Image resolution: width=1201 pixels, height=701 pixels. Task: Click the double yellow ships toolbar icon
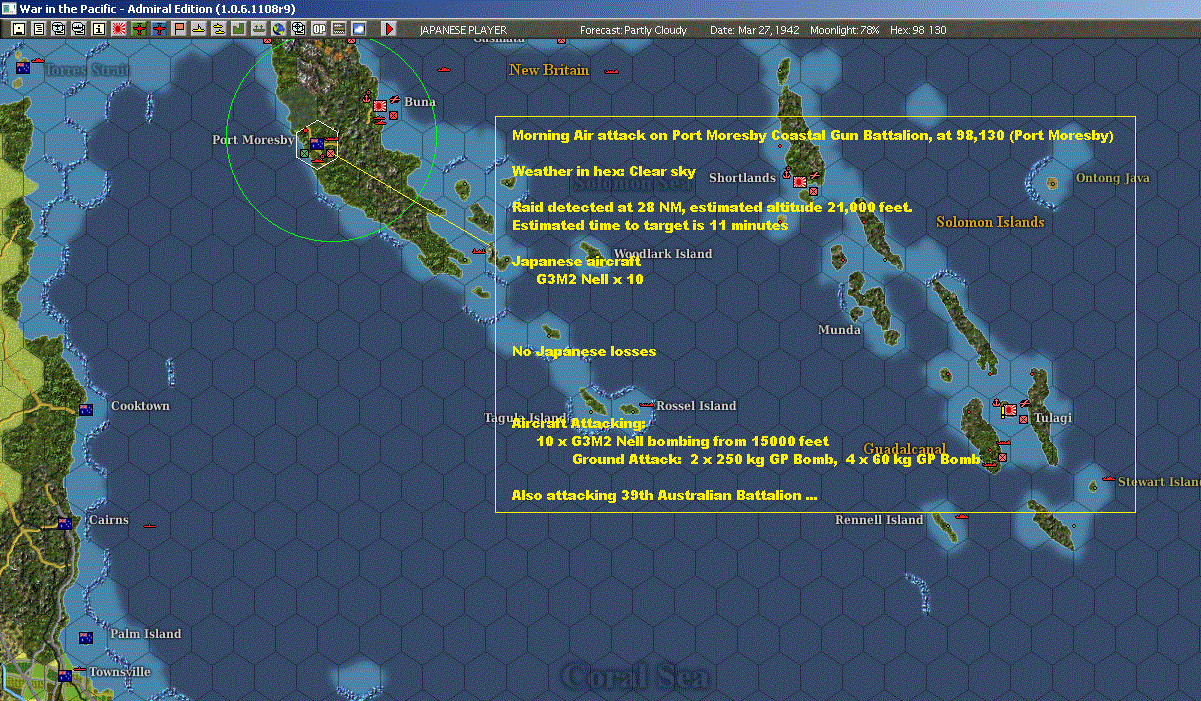218,29
